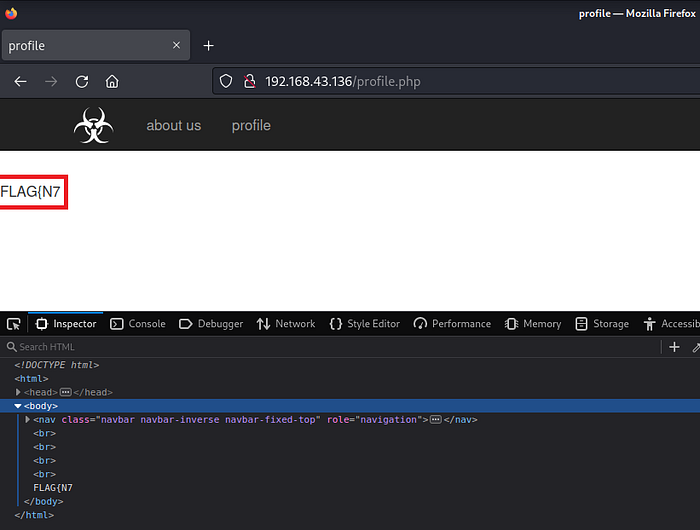Image resolution: width=700 pixels, height=530 pixels.
Task: Click the profile navigation link
Action: [251, 125]
